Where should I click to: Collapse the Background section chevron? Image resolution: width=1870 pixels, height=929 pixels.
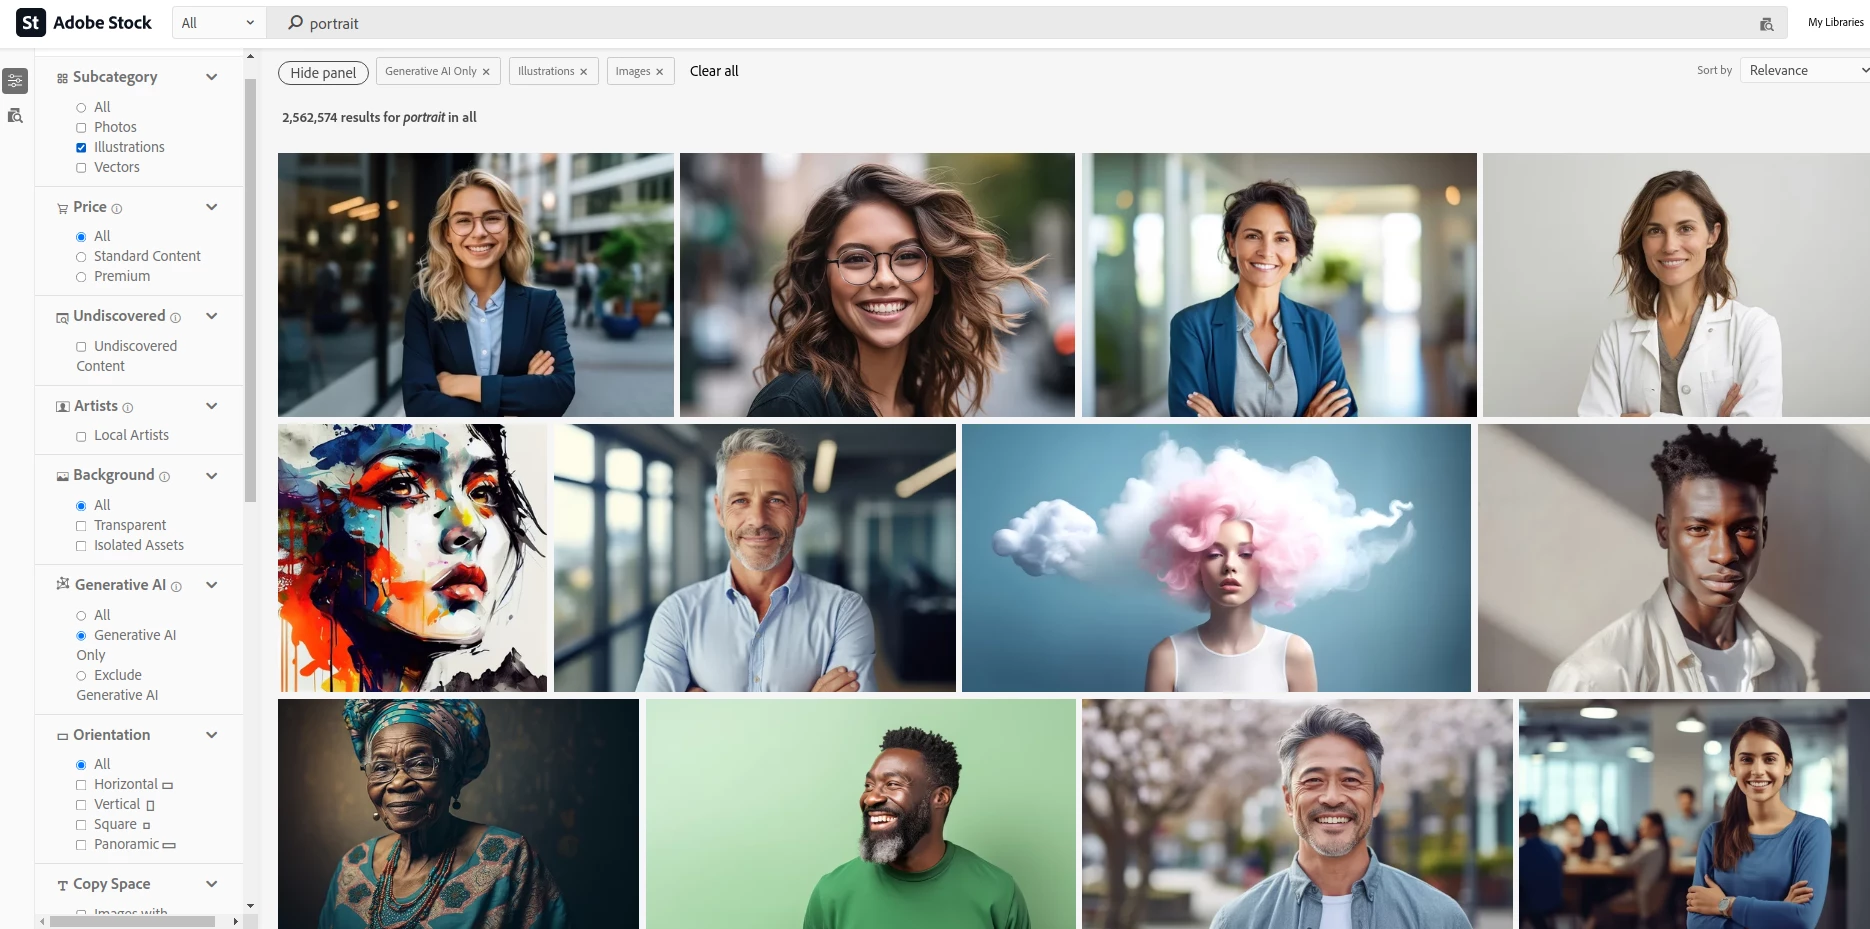click(211, 476)
